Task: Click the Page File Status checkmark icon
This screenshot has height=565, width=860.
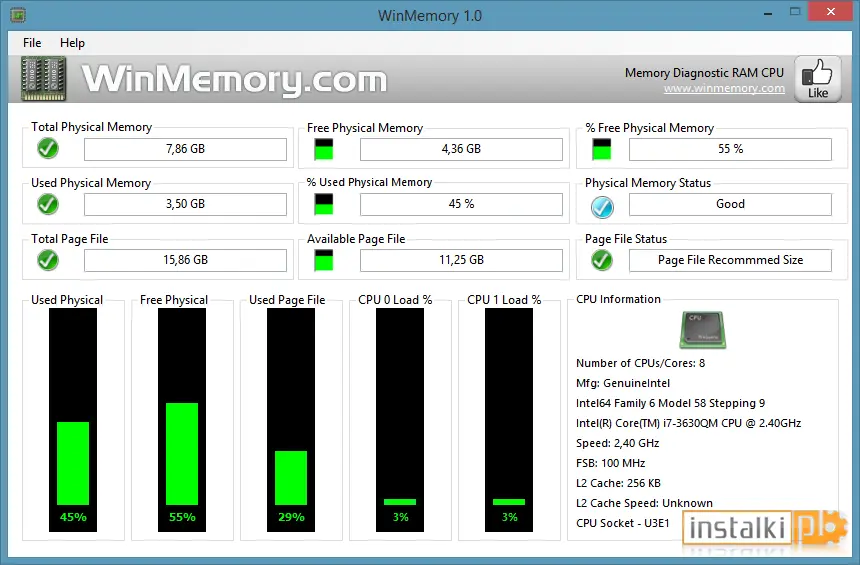Action: coord(602,260)
